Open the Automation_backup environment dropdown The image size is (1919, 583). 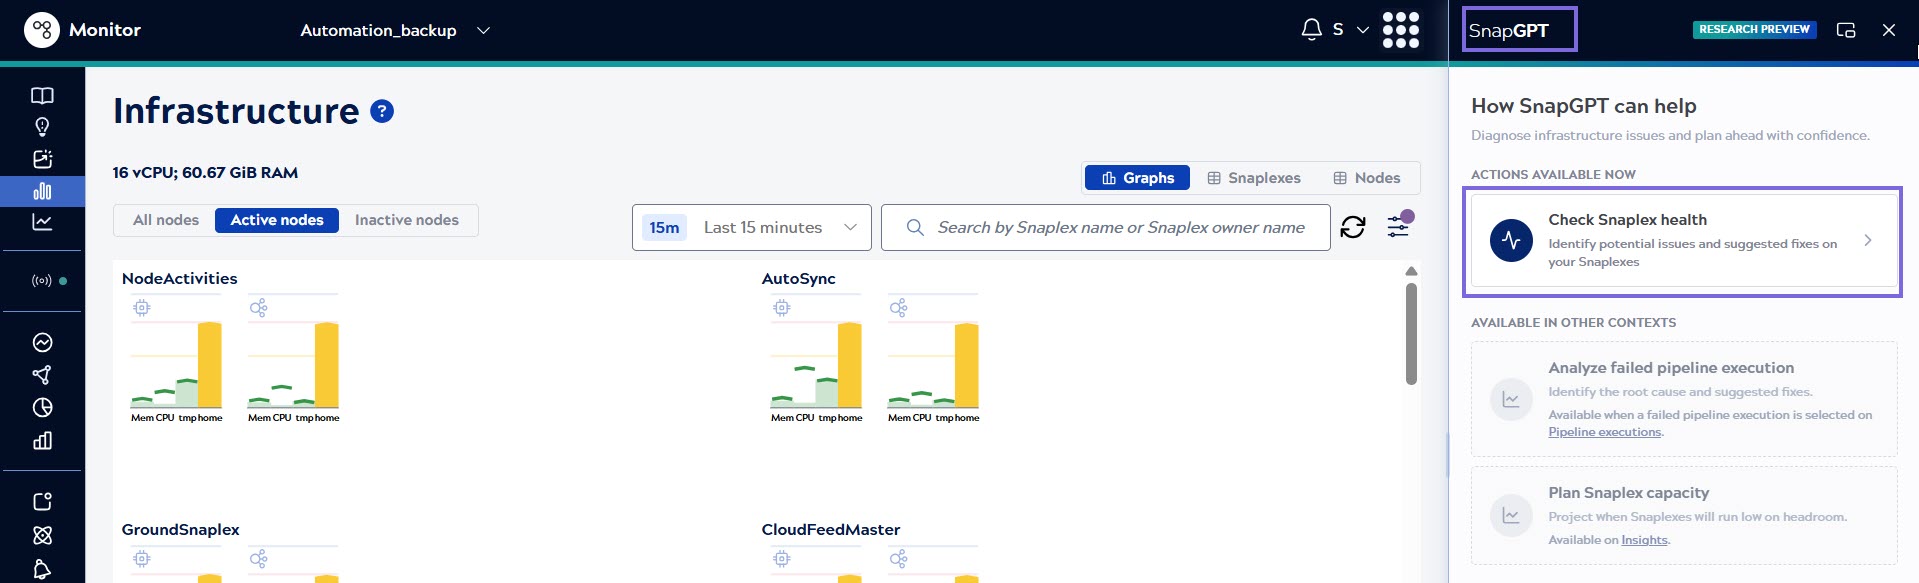395,31
